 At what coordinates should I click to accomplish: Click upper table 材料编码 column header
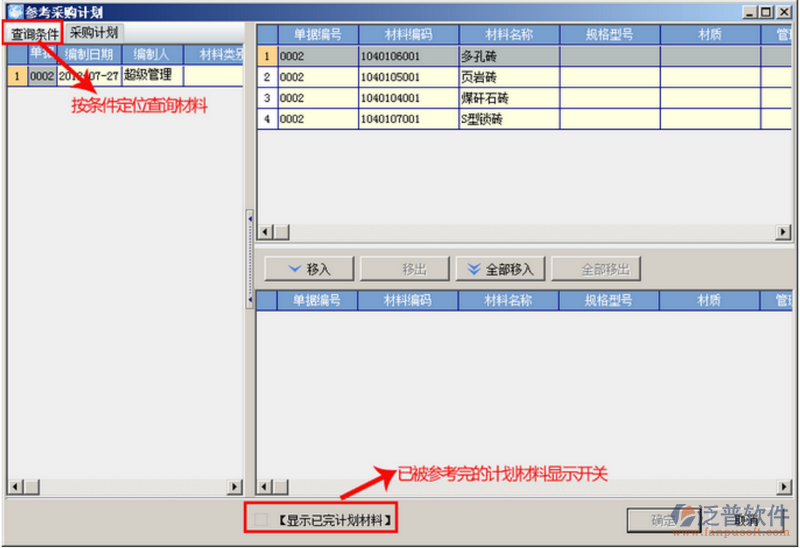[409, 35]
